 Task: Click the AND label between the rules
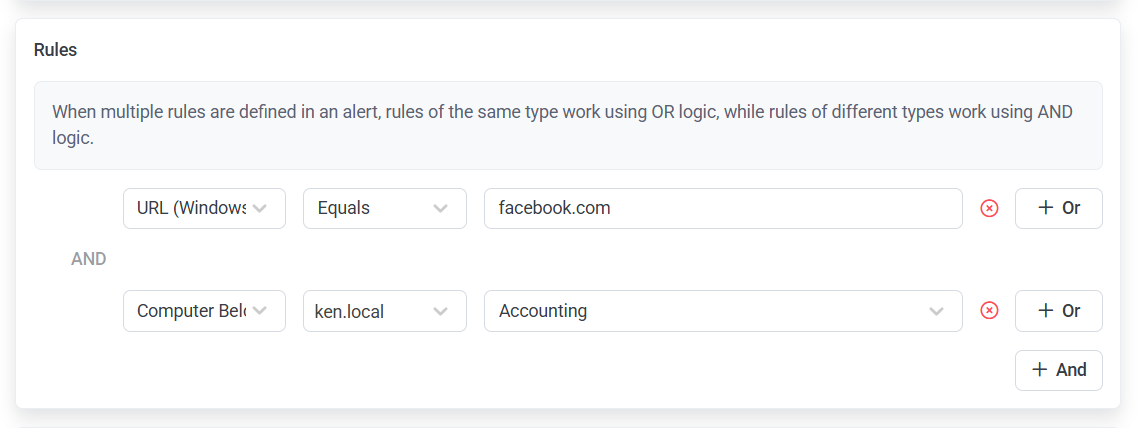click(89, 259)
